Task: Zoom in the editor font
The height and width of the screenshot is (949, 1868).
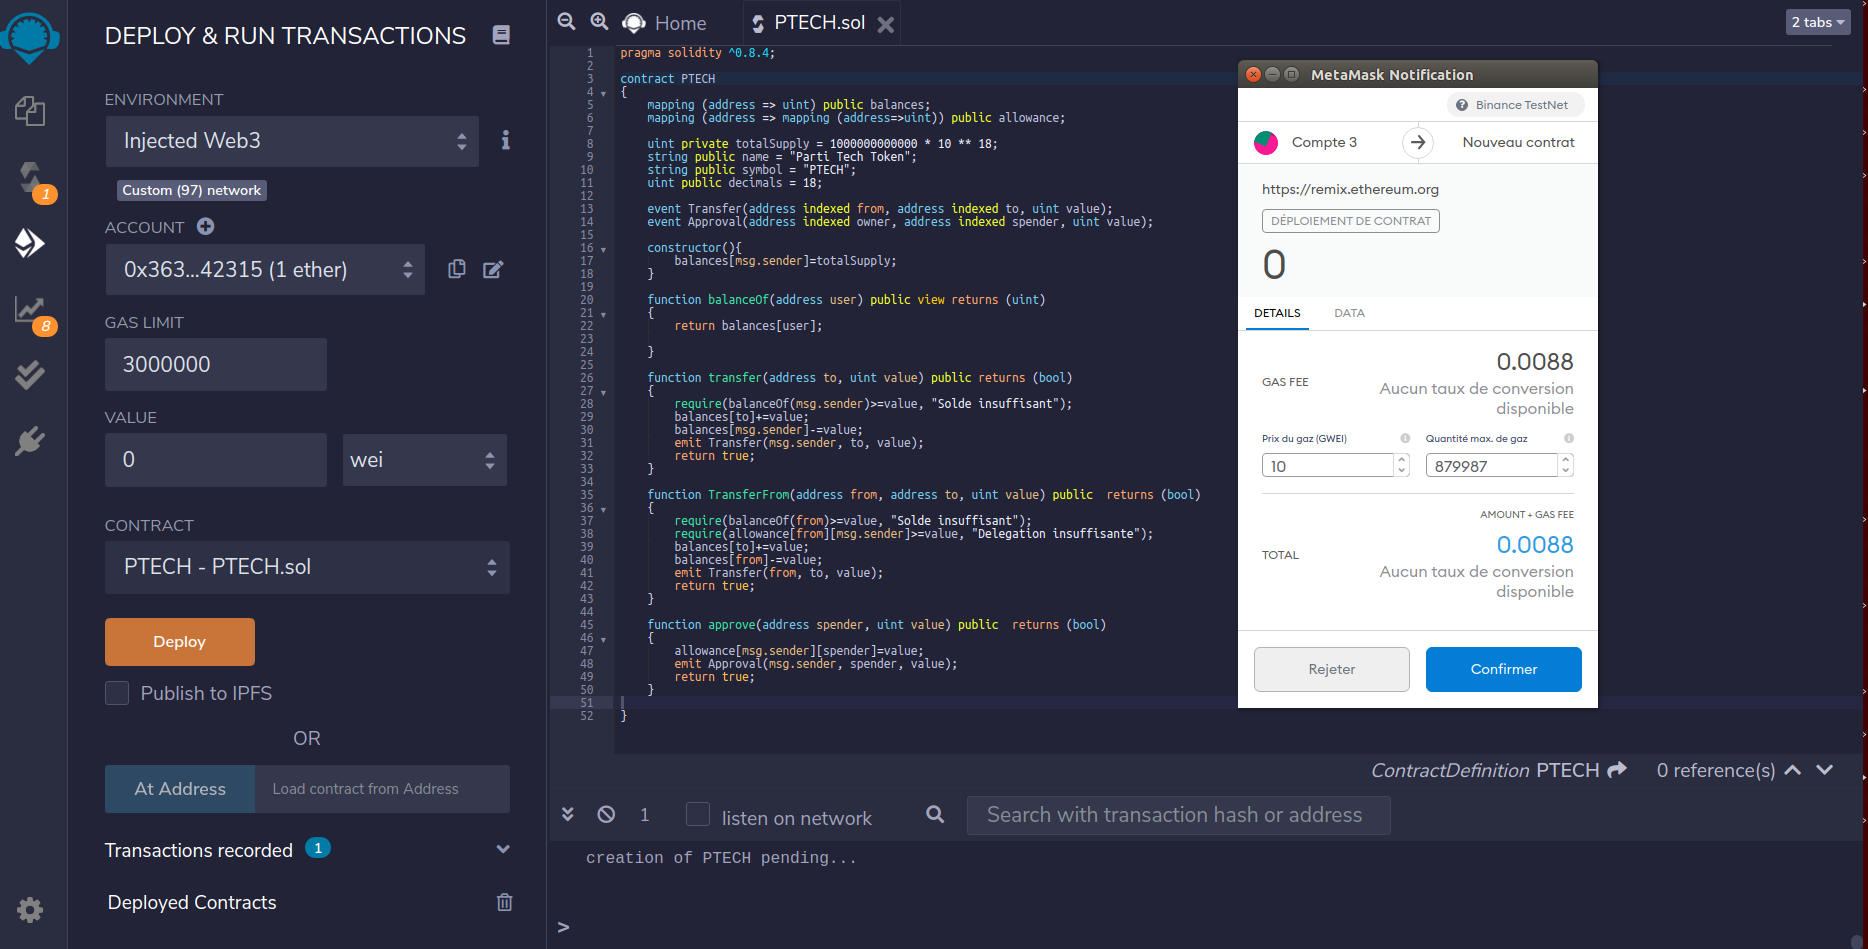Action: pos(599,21)
